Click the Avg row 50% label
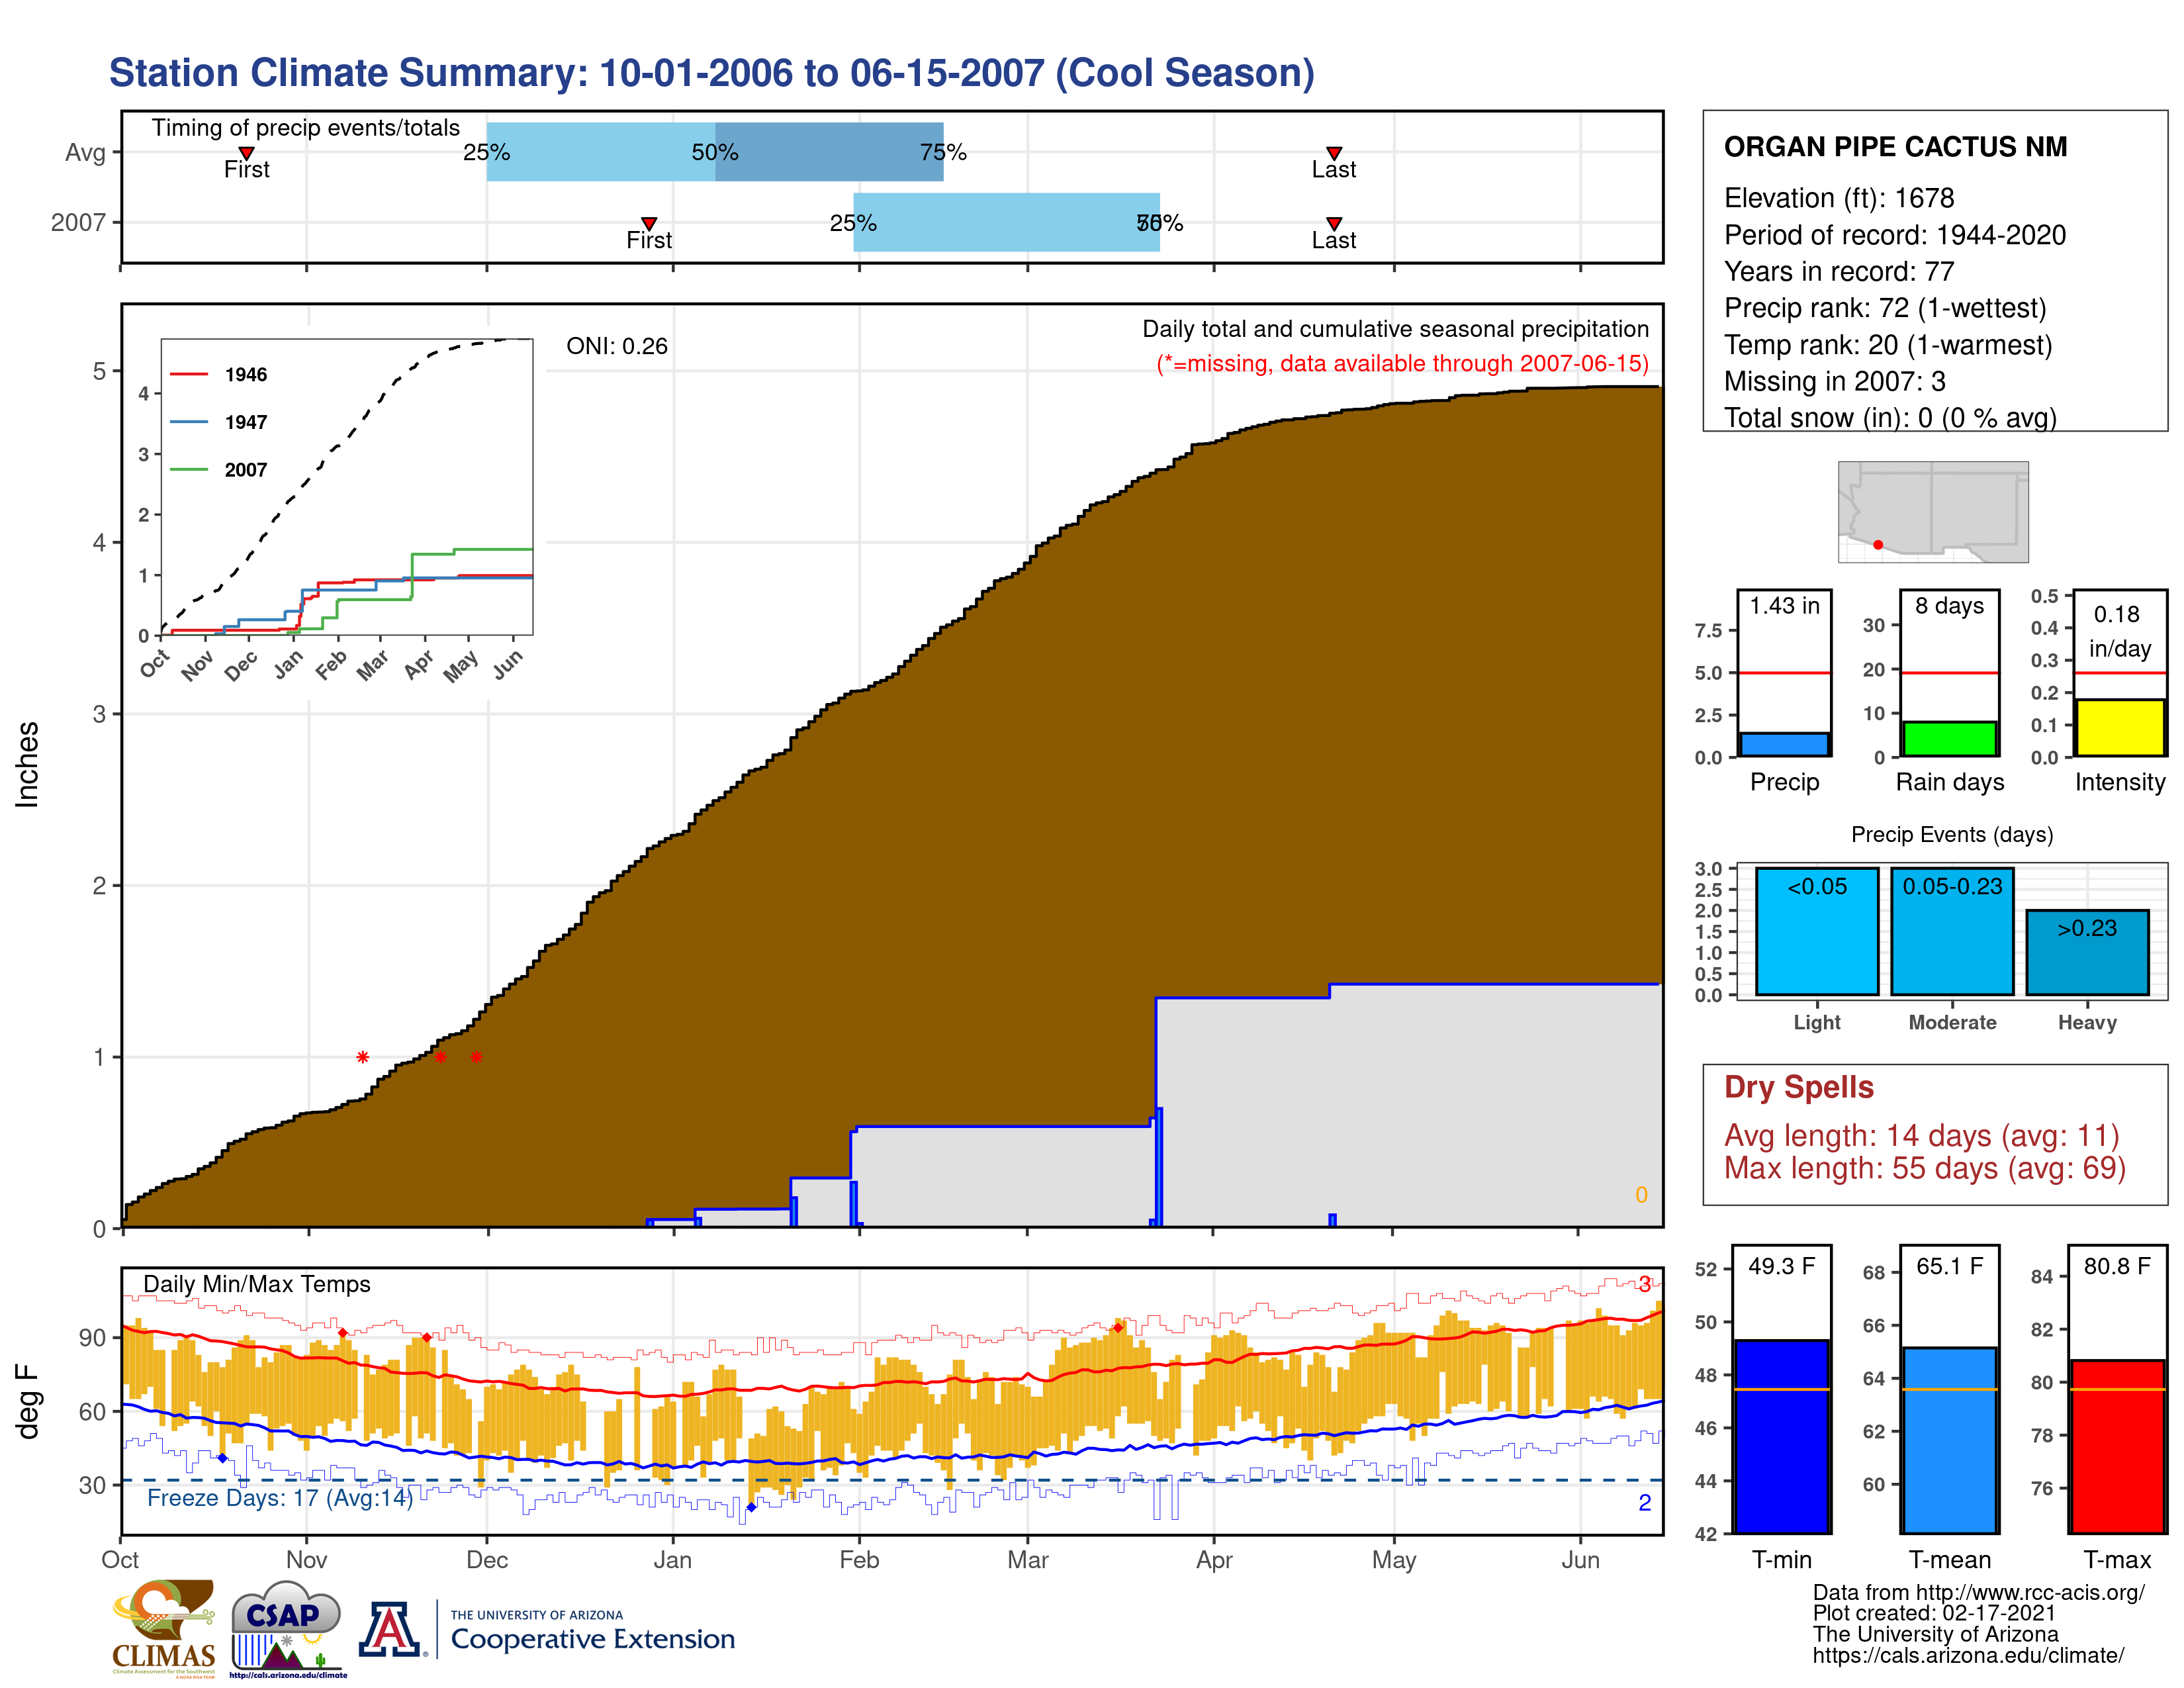The height and width of the screenshot is (1688, 2184). coord(715,152)
